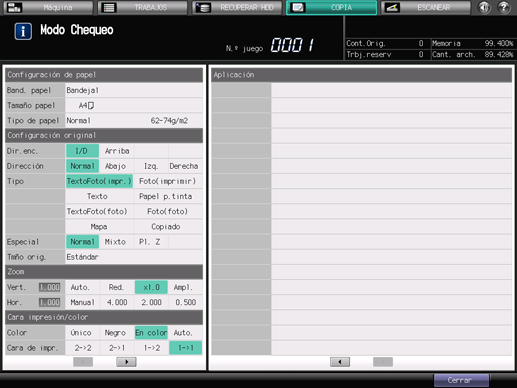
Task: Choose Foto(imprimir) original type
Action: 168,181
